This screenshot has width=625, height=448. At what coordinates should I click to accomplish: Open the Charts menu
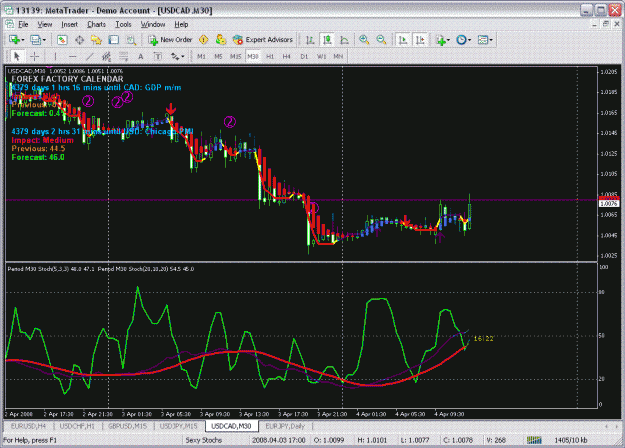(96, 24)
